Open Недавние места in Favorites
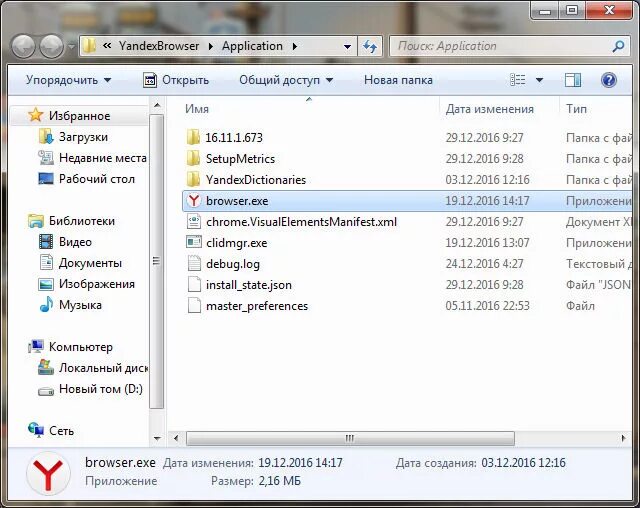 click(x=102, y=158)
